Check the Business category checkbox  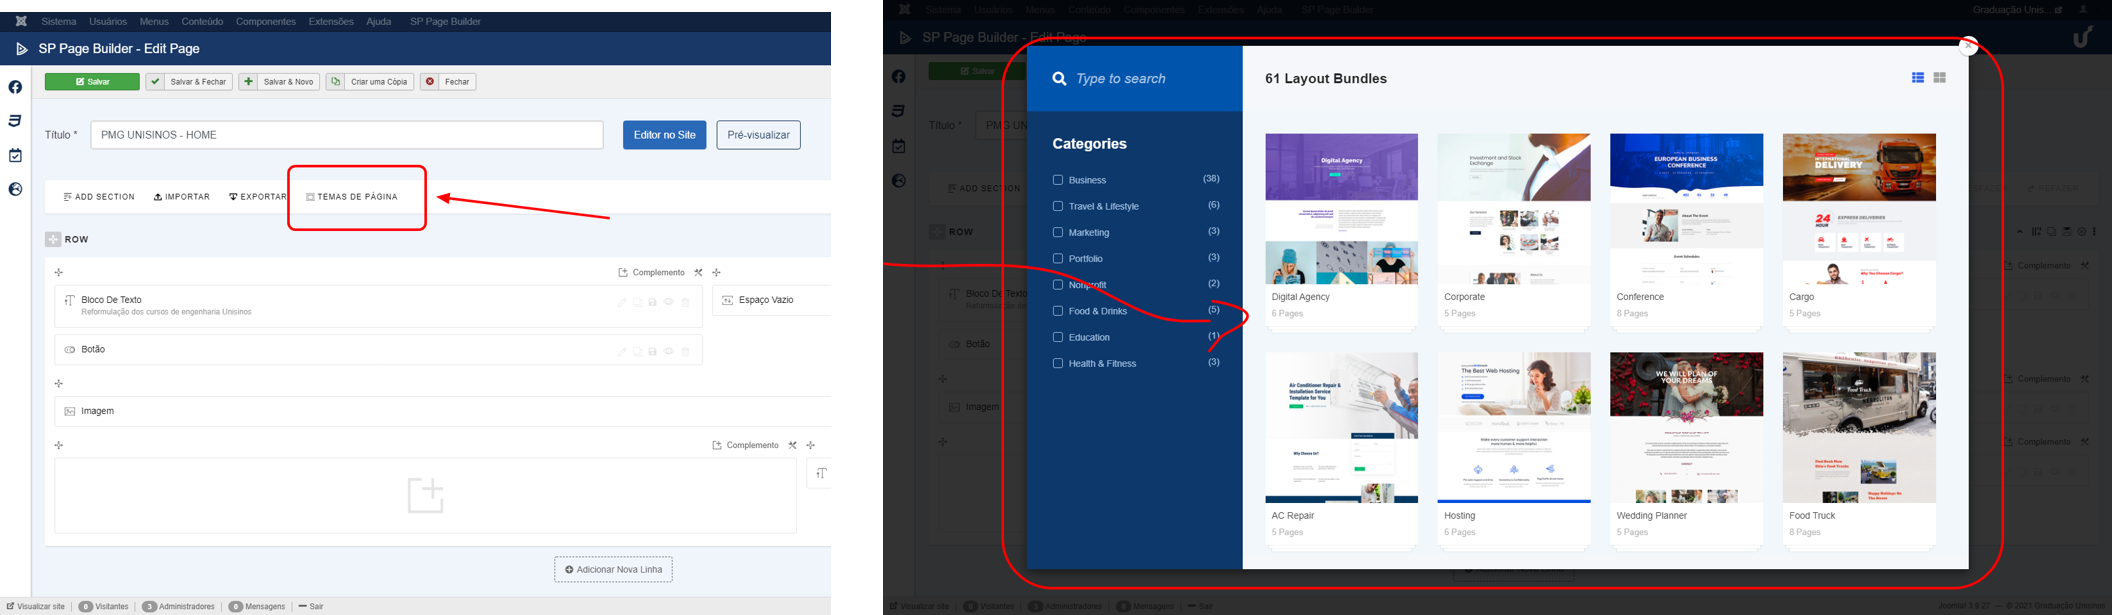coord(1057,180)
